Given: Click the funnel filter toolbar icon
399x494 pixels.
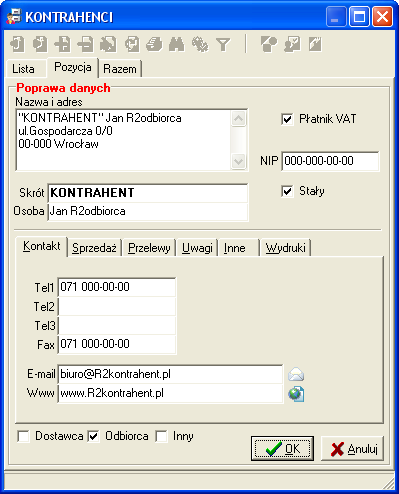Looking at the screenshot, I should (x=223, y=44).
